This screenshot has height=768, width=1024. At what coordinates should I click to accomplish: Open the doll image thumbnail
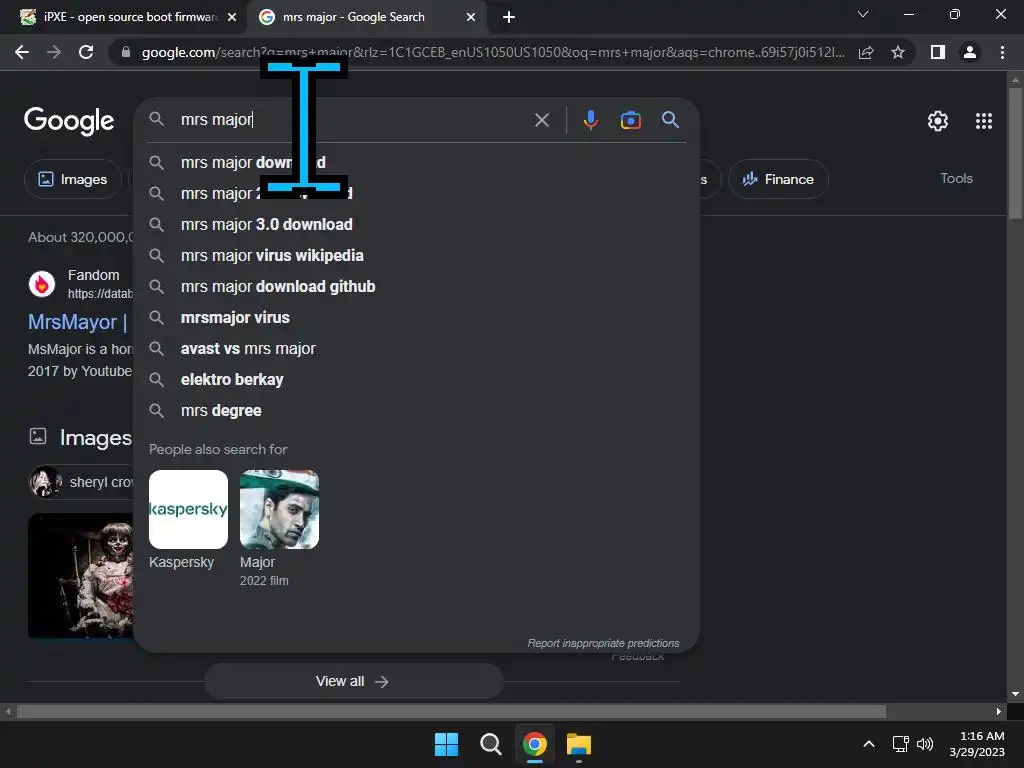[81, 575]
